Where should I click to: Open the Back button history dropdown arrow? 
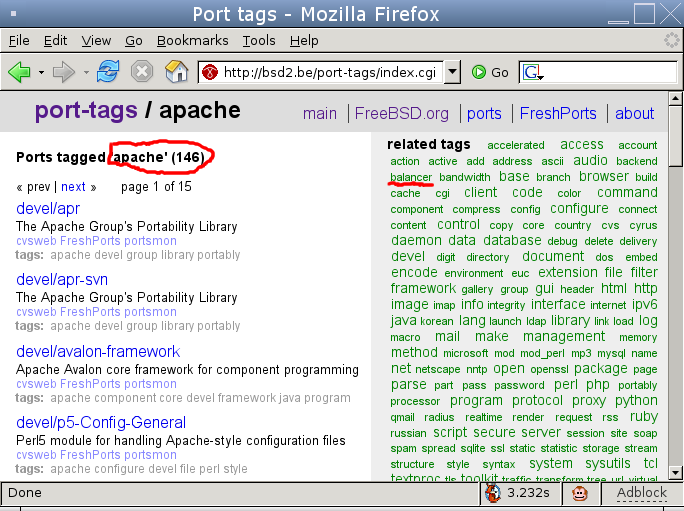(41, 72)
